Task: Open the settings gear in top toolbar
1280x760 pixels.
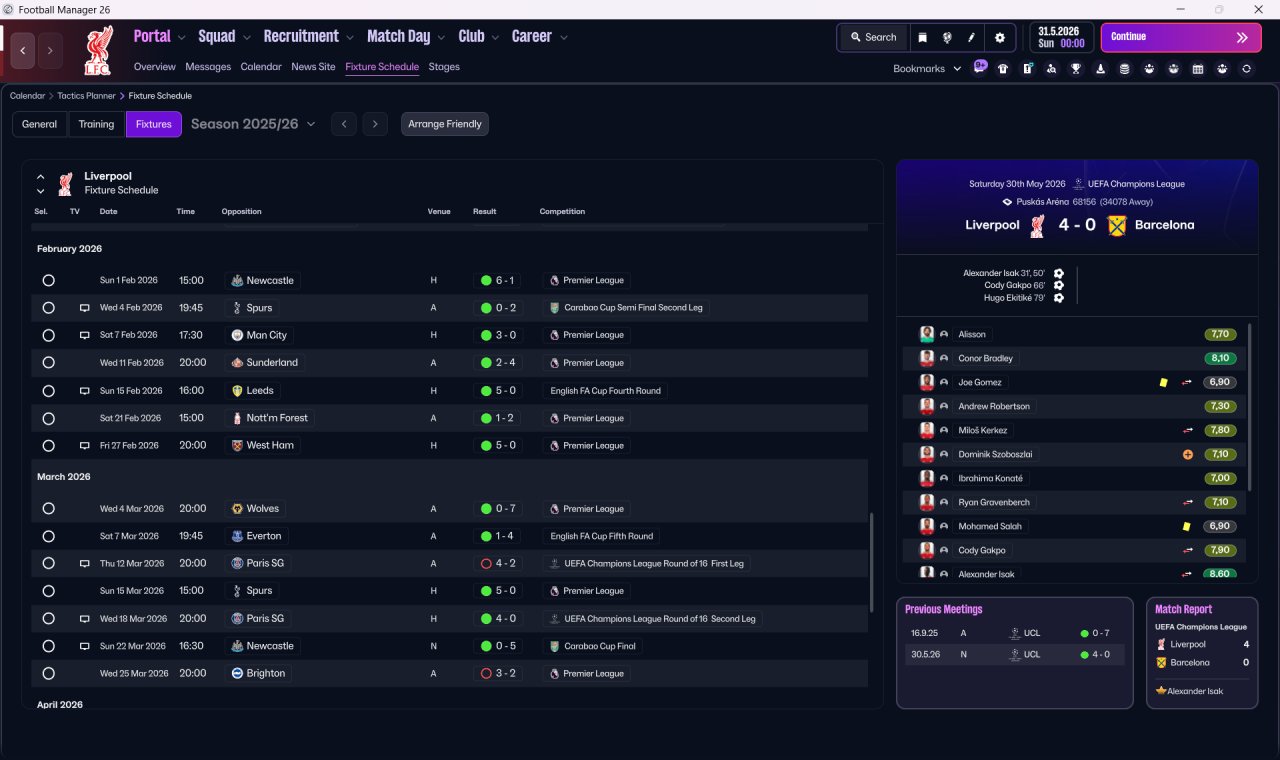Action: [x=999, y=37]
